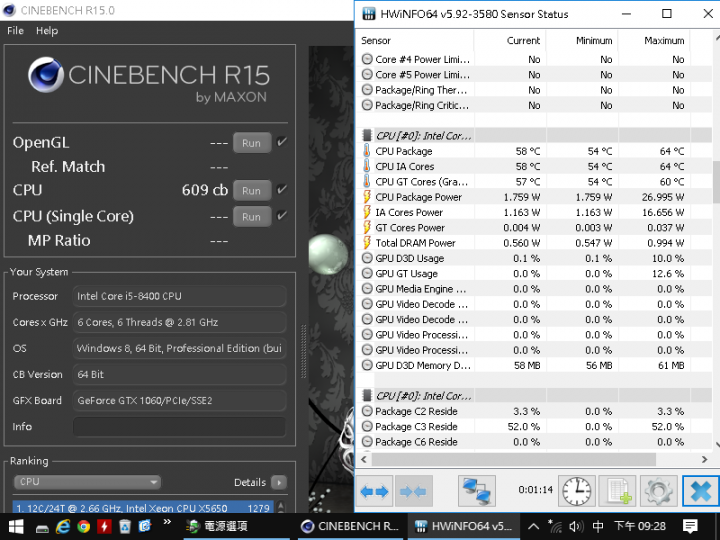This screenshot has height=540, width=720.
Task: Expand the Ranking Details arrow
Action: click(x=279, y=482)
